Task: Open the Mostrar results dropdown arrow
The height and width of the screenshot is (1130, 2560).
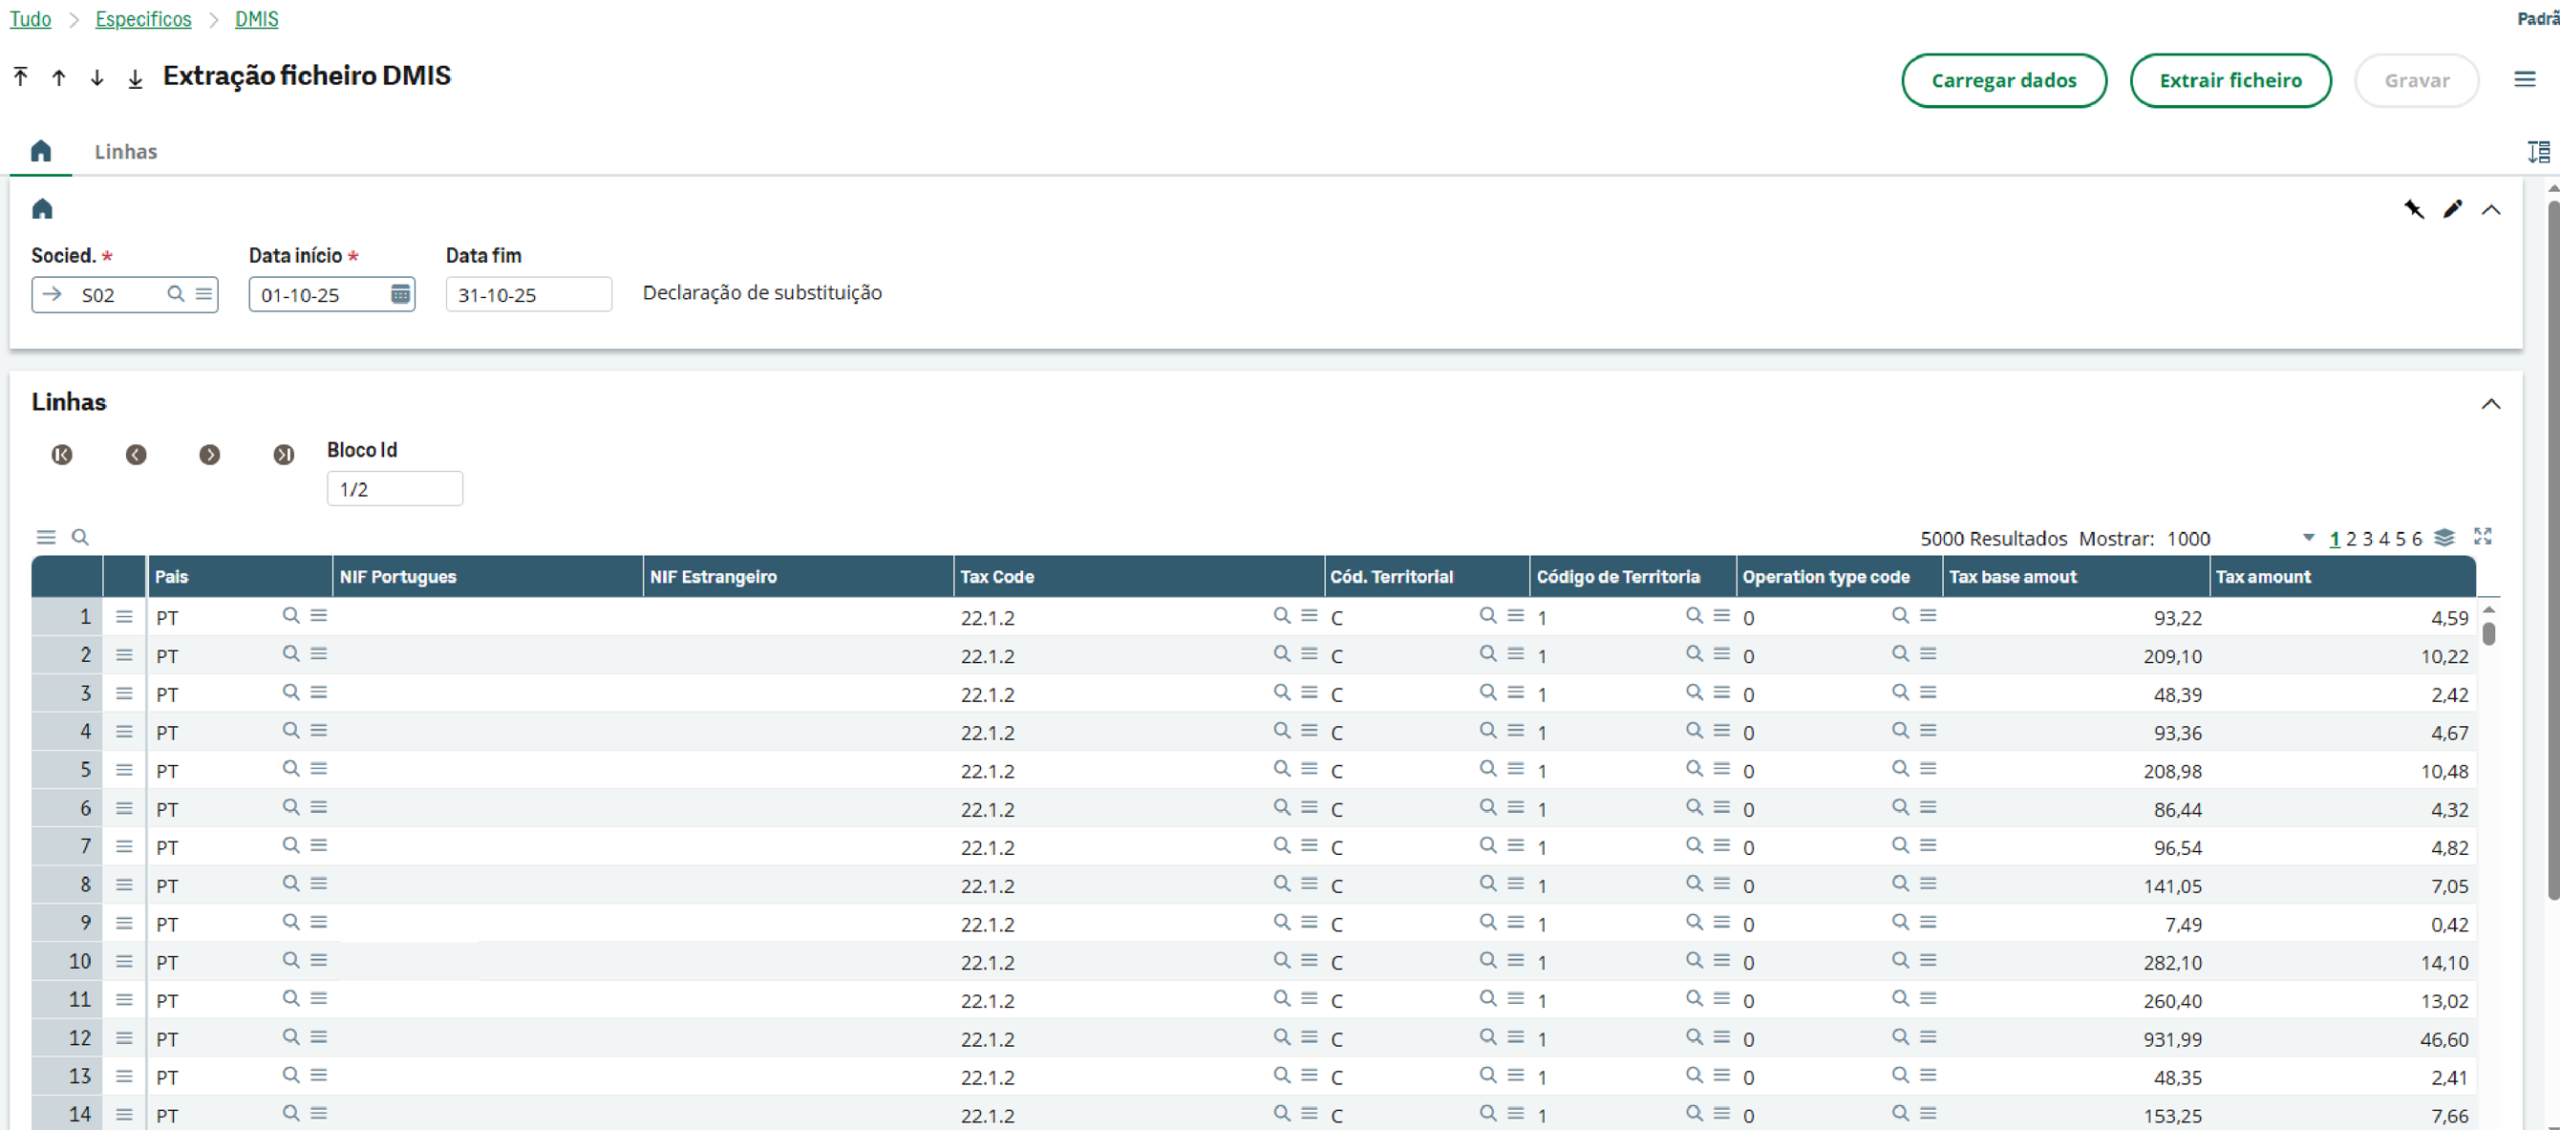Action: point(2308,538)
